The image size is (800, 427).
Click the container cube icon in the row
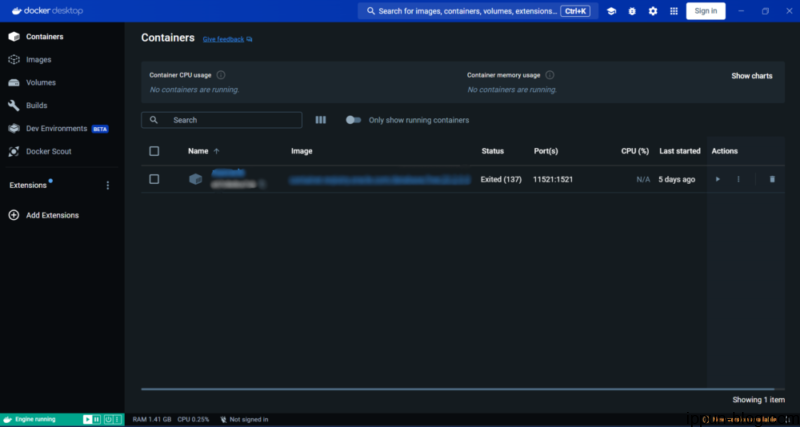tap(195, 179)
